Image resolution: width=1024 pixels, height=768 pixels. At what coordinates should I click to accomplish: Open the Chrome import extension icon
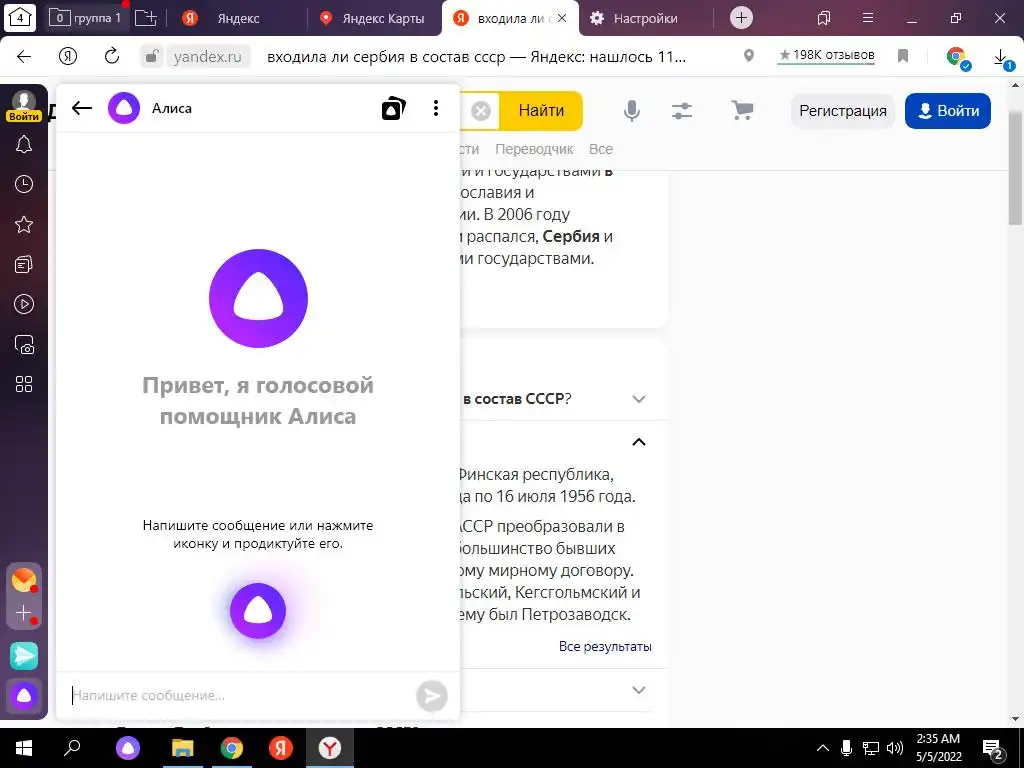(x=957, y=57)
